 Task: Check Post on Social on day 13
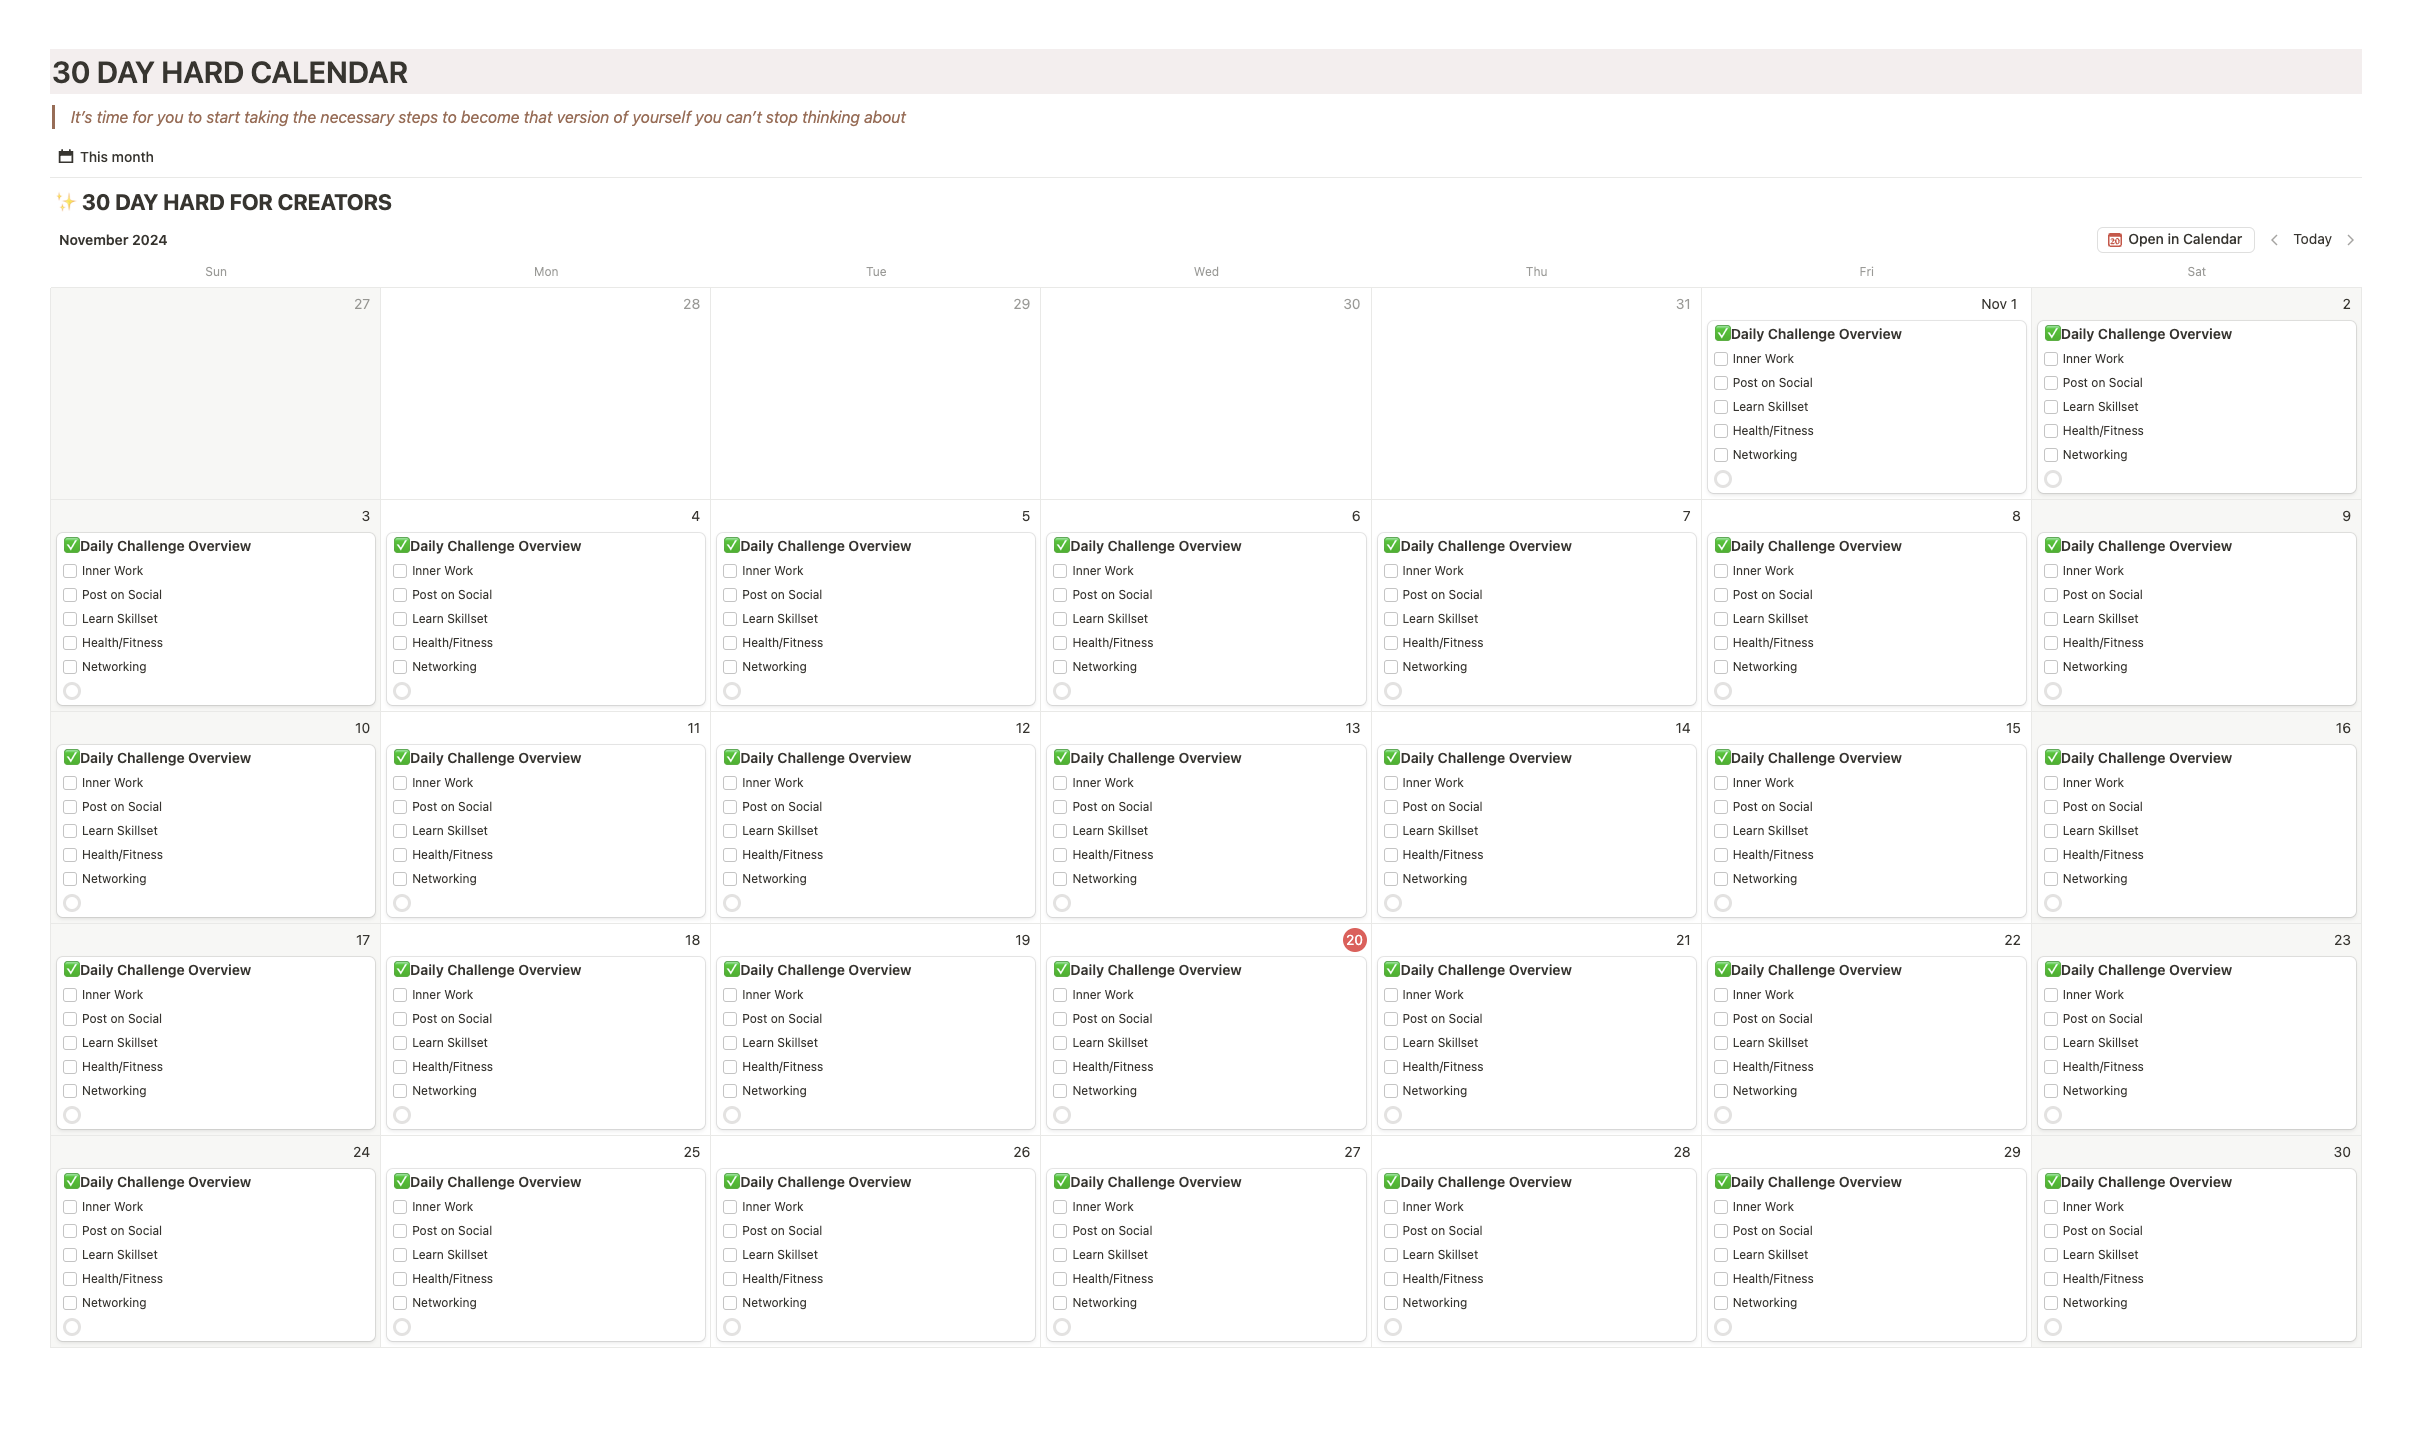point(1060,807)
